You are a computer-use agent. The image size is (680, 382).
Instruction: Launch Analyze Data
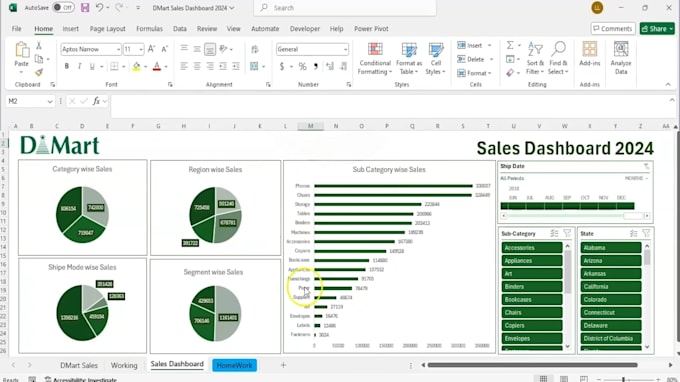tap(621, 59)
